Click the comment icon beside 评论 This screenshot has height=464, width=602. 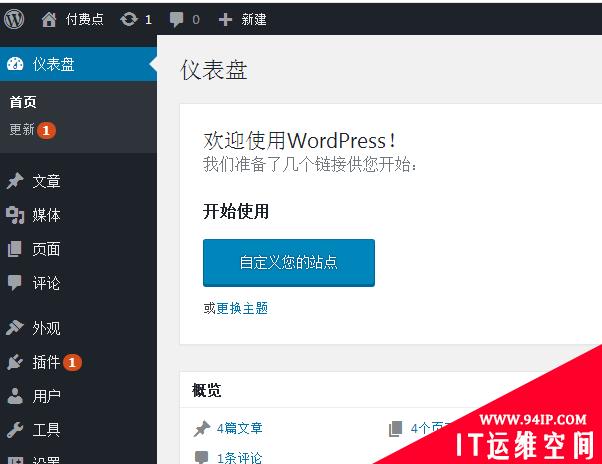coord(15,283)
